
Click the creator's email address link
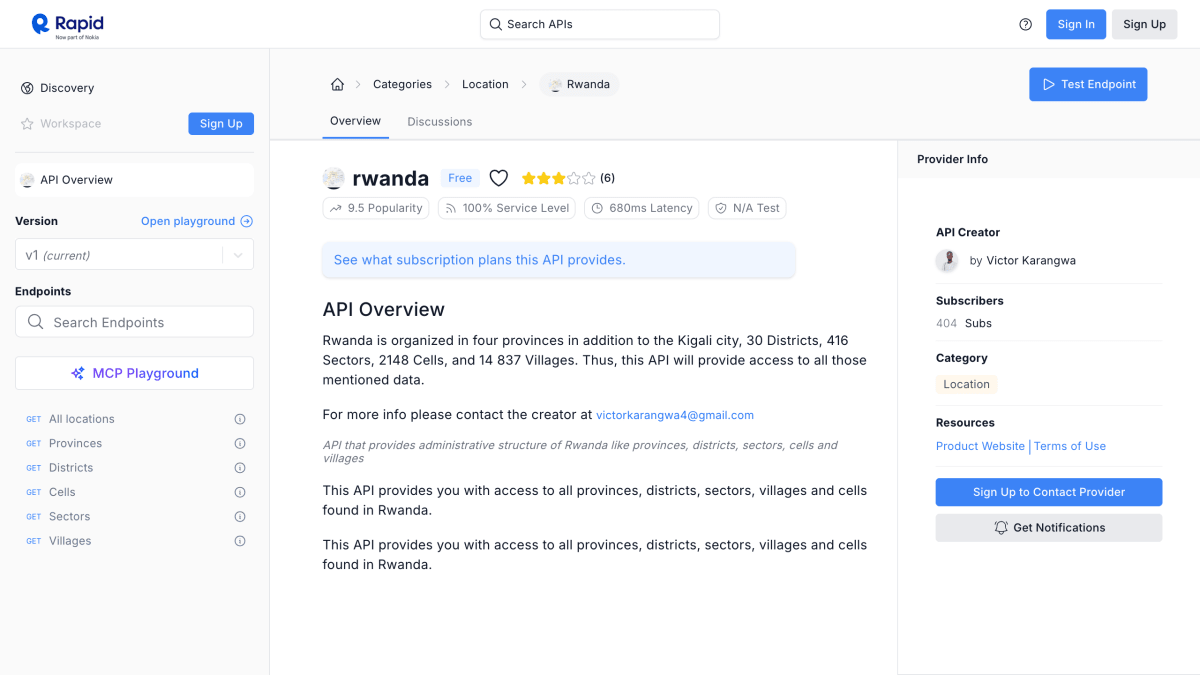[675, 415]
